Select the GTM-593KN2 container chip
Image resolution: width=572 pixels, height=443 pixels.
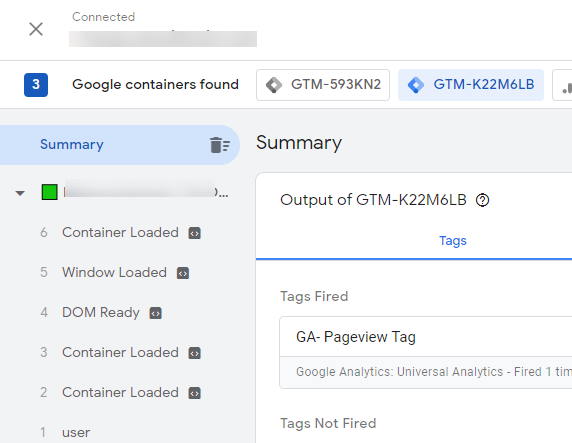click(x=323, y=85)
